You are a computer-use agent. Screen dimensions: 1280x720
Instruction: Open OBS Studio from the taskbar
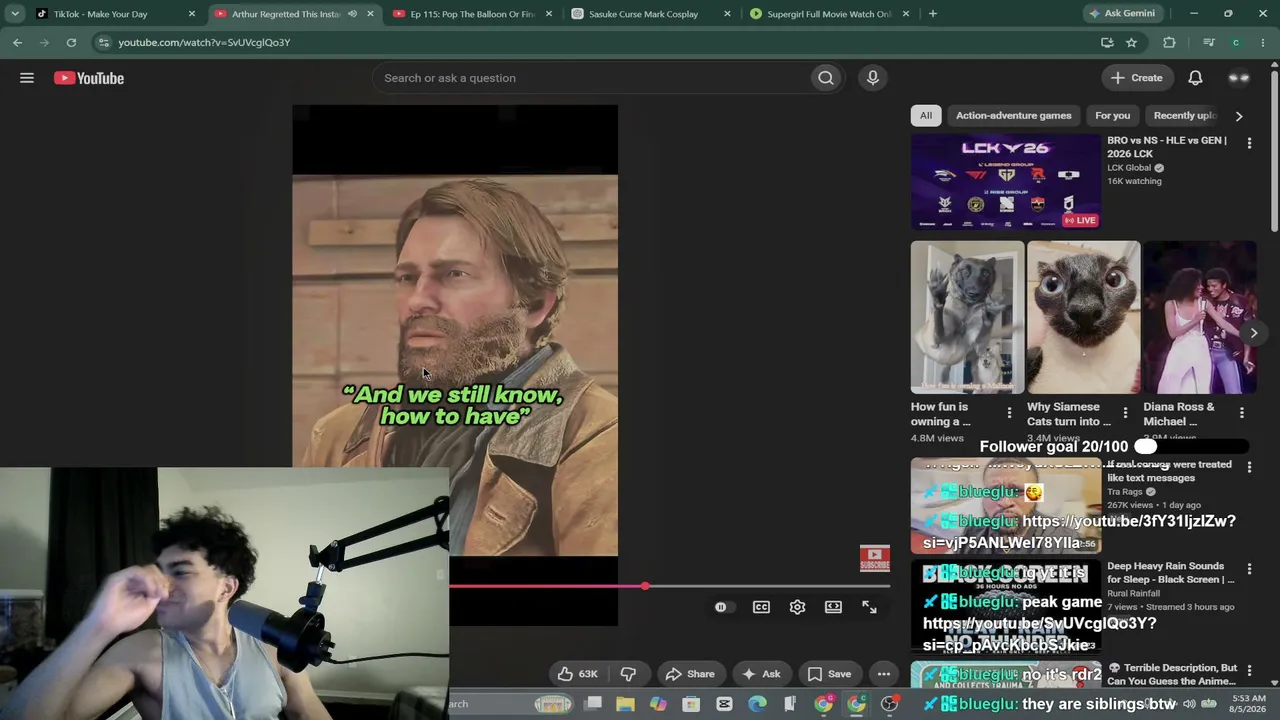coord(889,704)
